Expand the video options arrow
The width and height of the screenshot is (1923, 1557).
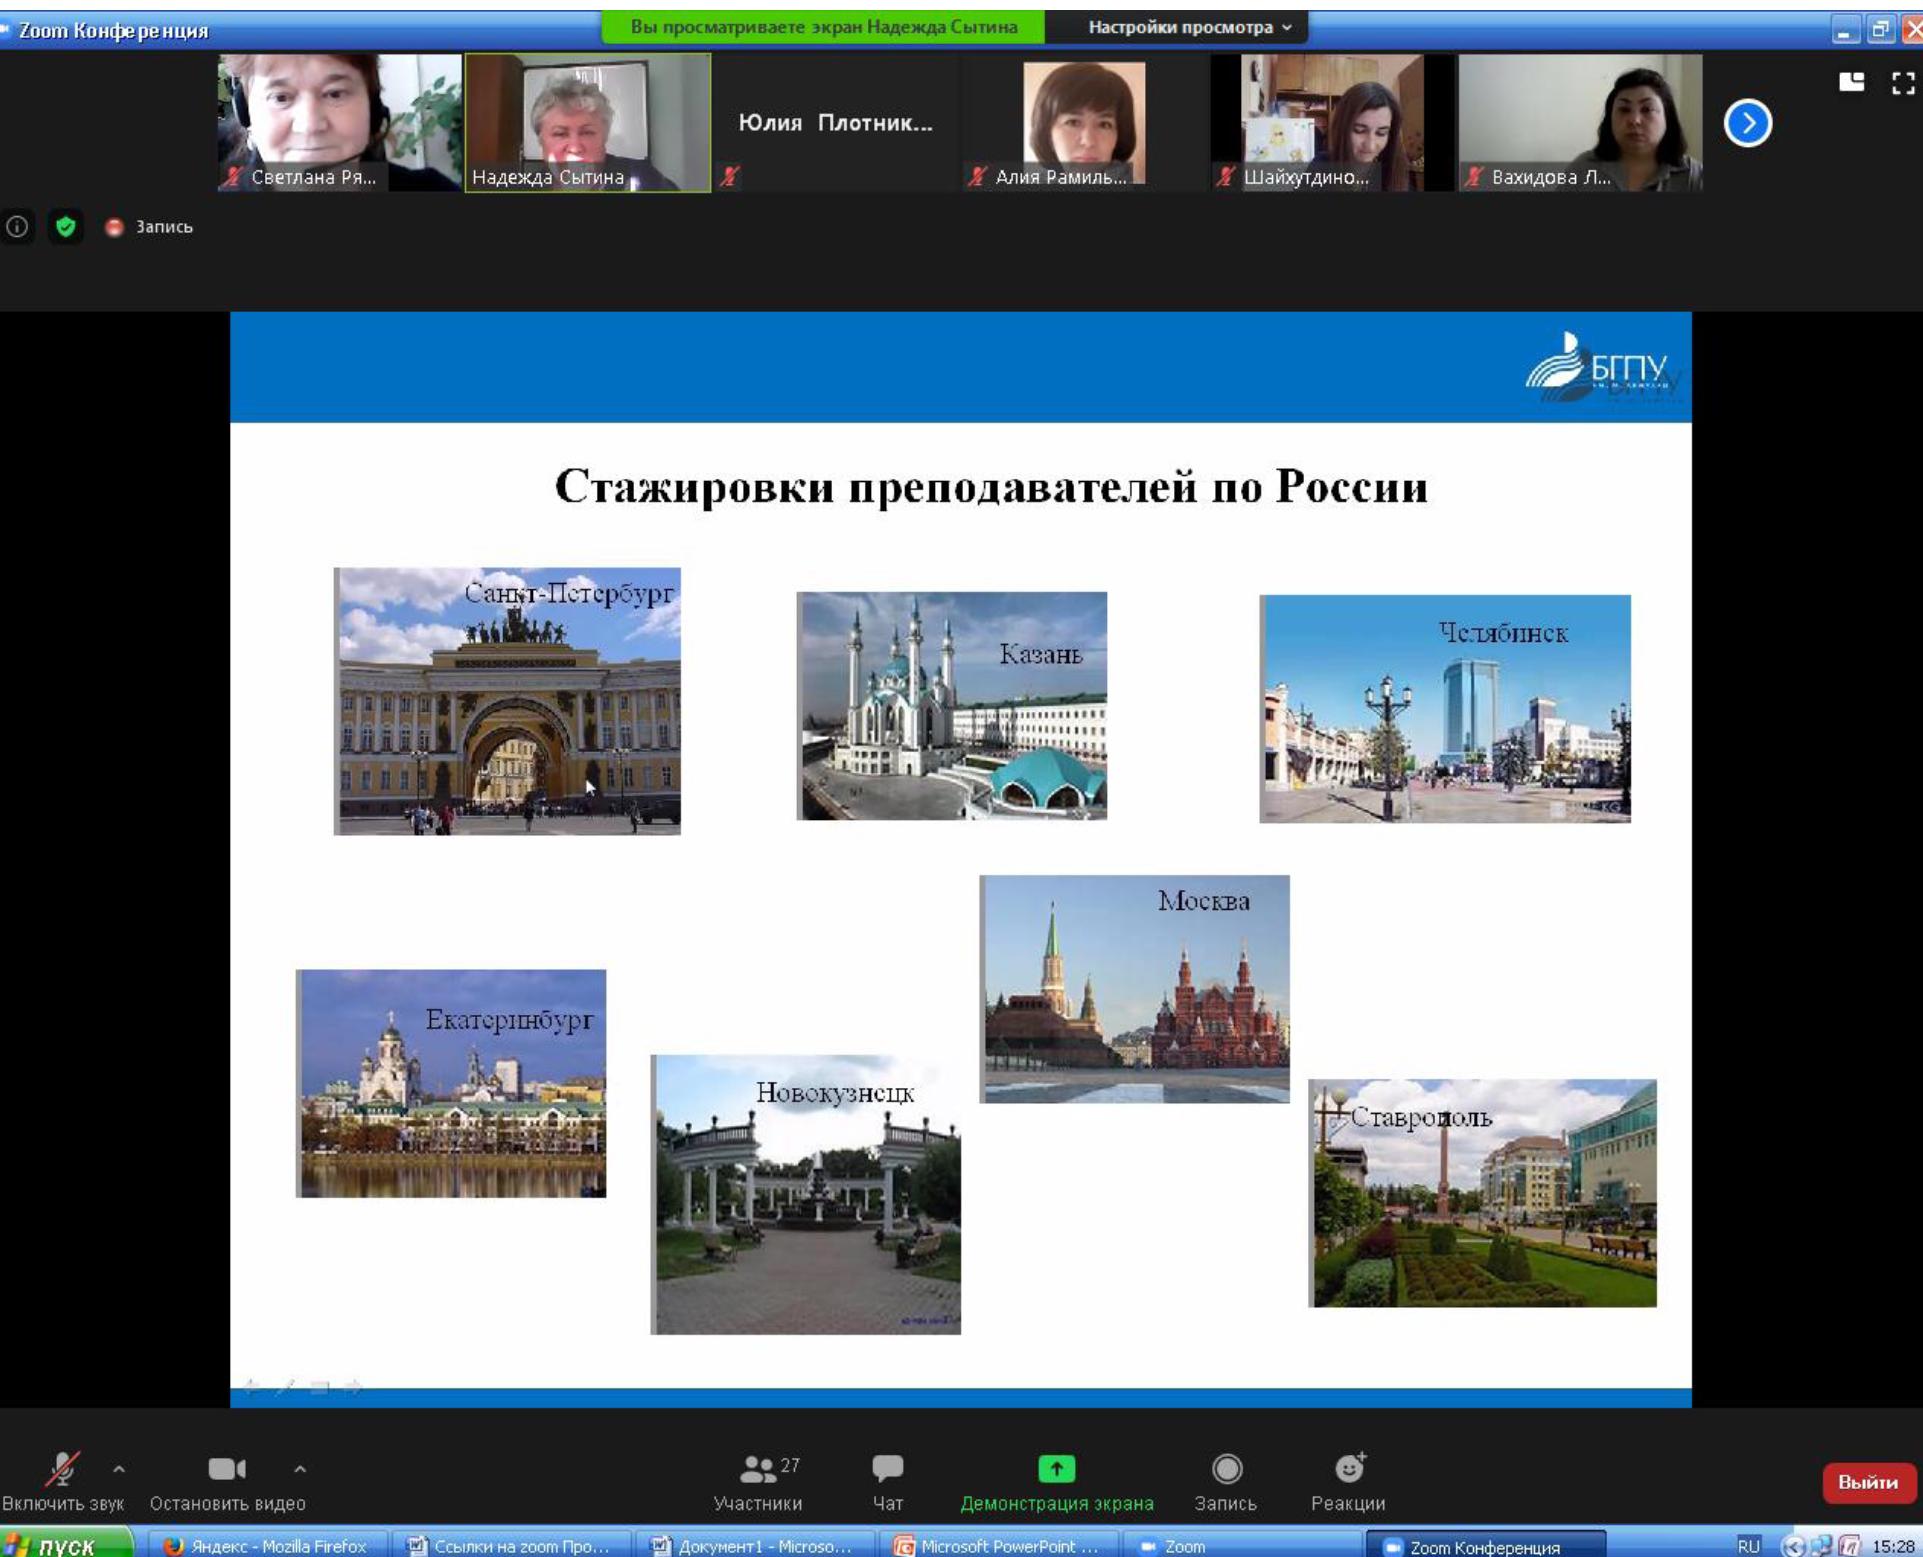[300, 1468]
